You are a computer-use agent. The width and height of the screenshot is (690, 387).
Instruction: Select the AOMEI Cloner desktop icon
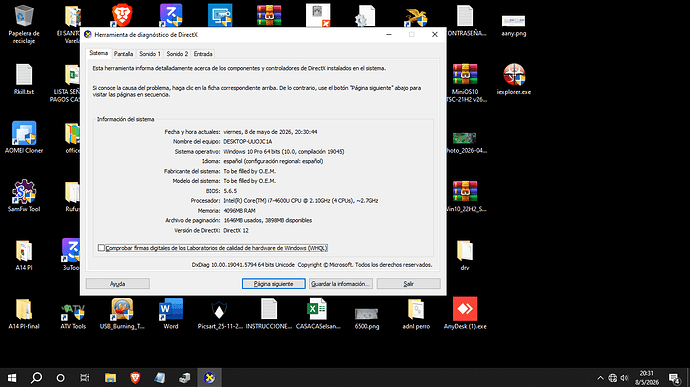point(24,137)
